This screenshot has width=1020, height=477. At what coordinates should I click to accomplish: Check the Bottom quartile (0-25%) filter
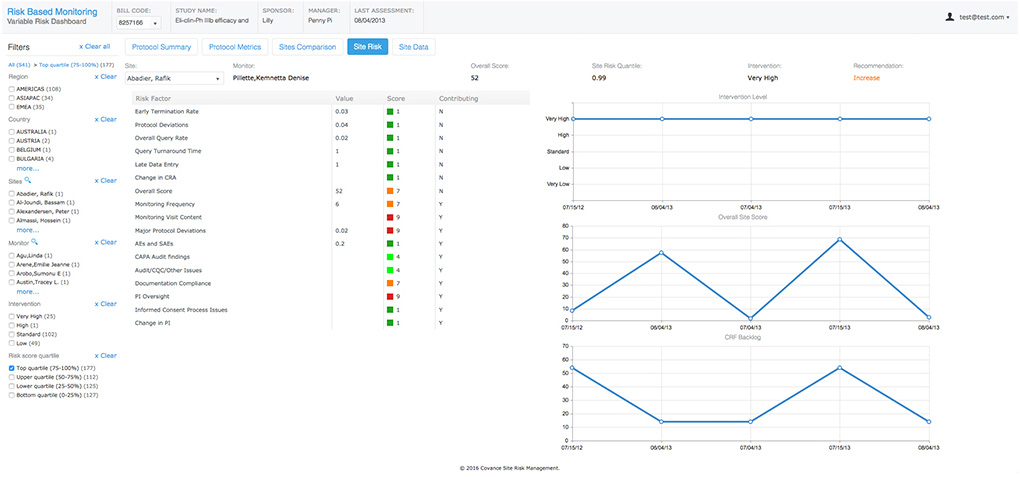point(11,395)
